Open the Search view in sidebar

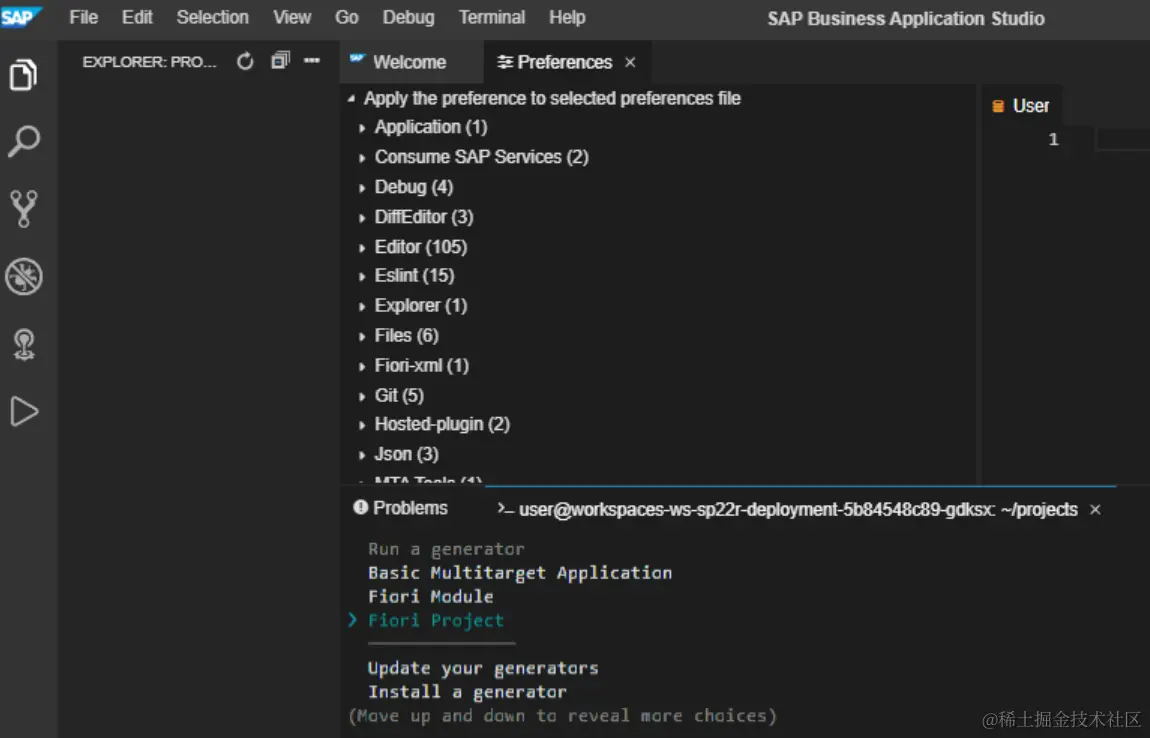(23, 141)
